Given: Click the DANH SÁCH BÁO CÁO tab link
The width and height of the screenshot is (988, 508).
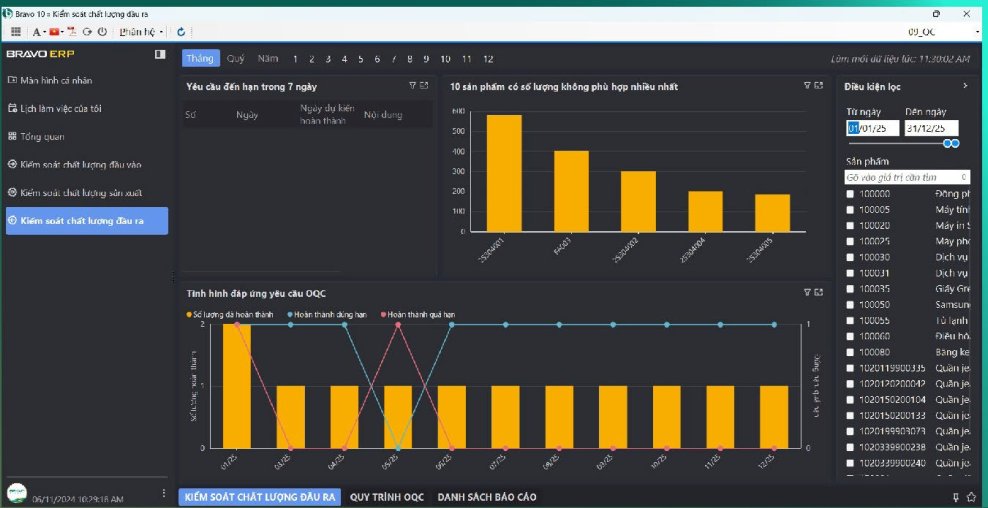Looking at the screenshot, I should click(486, 497).
